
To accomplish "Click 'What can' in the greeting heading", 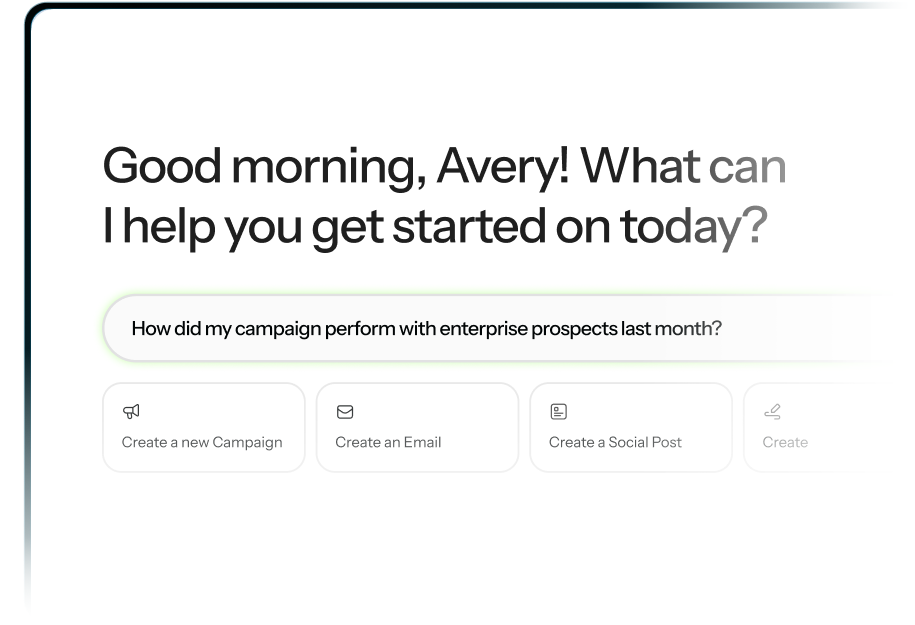I will click(x=683, y=167).
